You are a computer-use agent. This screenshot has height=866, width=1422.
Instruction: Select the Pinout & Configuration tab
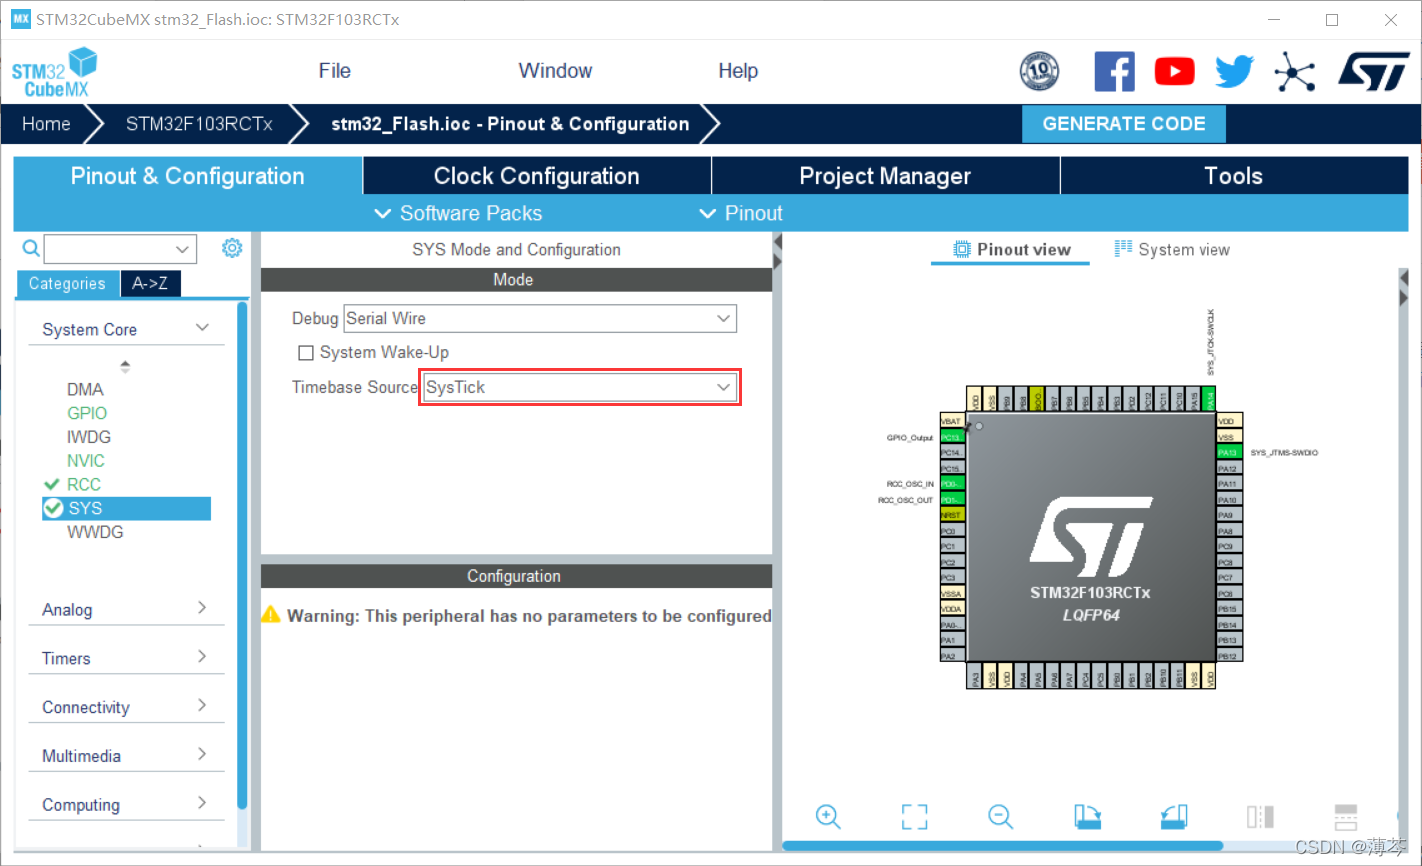pyautogui.click(x=188, y=176)
